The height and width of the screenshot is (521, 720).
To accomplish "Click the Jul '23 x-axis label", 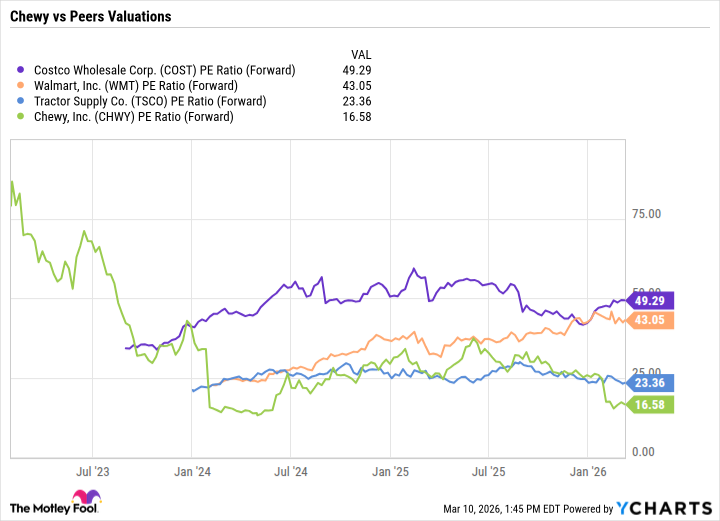I will 93,468.
